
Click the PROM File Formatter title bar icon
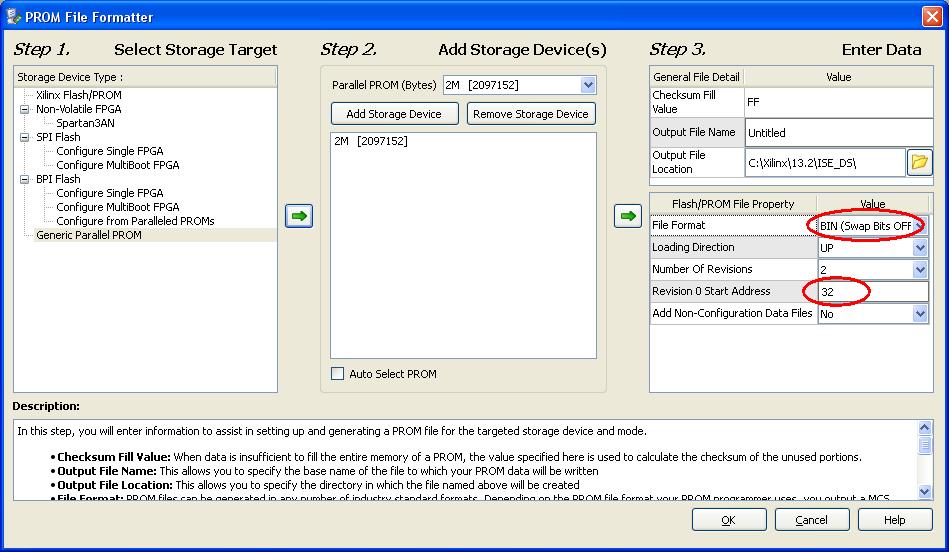tap(13, 16)
